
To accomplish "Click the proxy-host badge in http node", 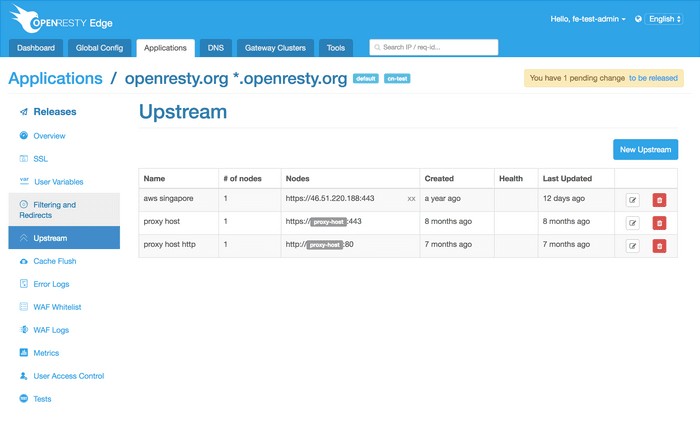I will (325, 245).
